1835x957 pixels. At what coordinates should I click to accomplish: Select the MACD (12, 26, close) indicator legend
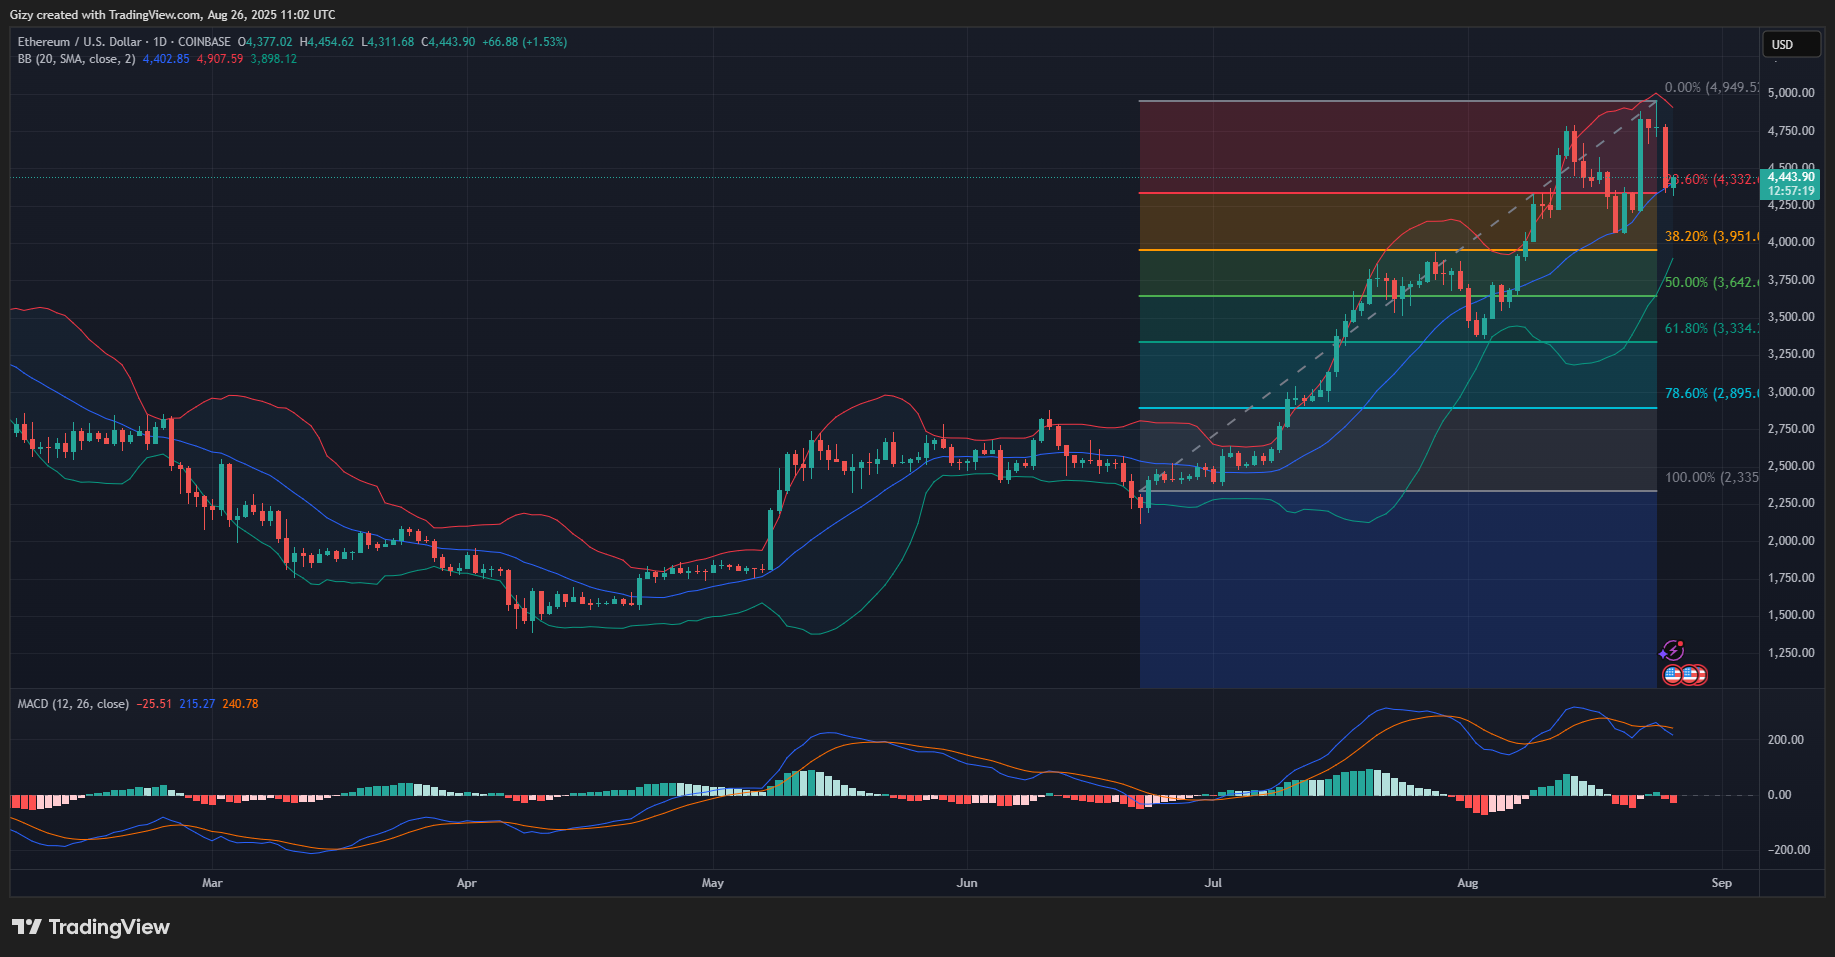pos(73,704)
